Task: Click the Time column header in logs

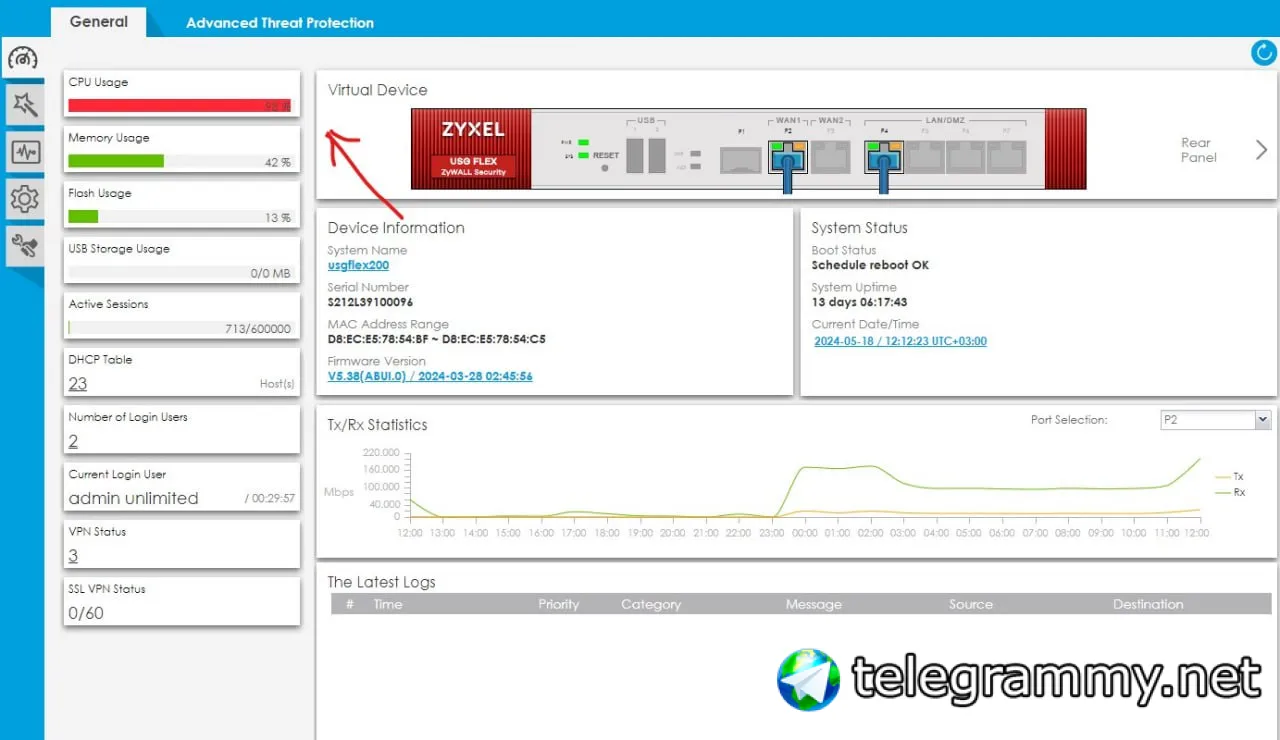Action: (x=388, y=604)
